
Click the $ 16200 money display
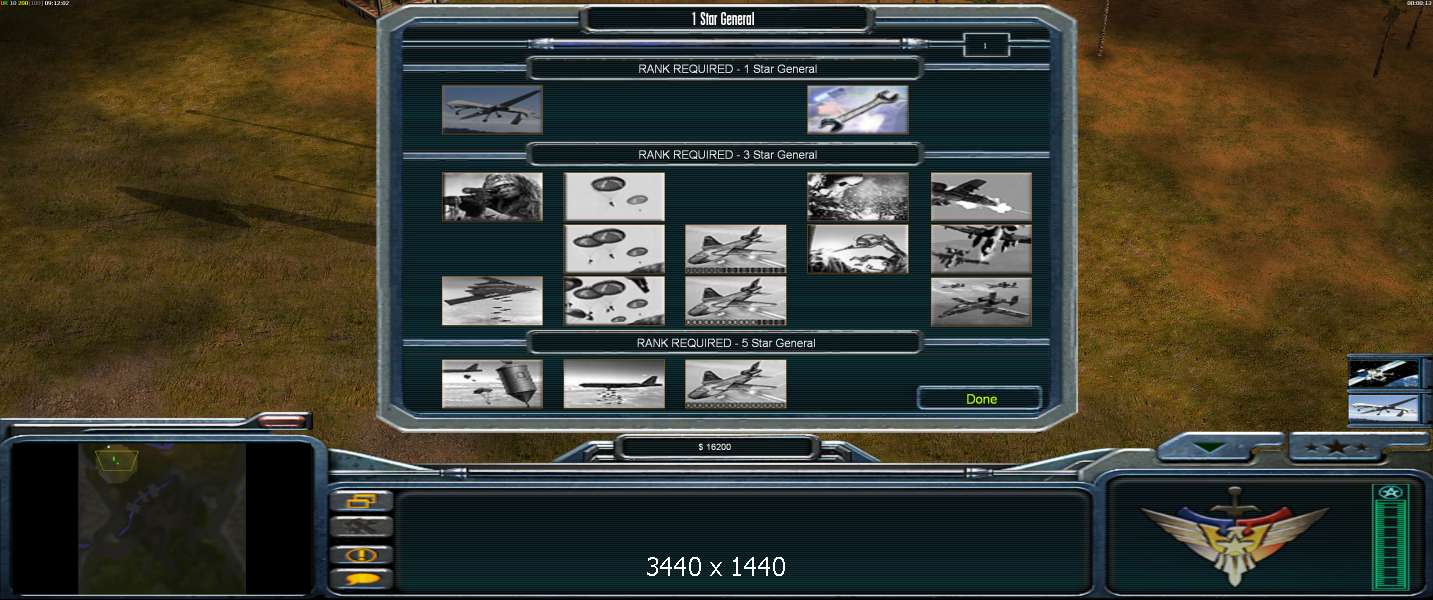click(x=716, y=447)
